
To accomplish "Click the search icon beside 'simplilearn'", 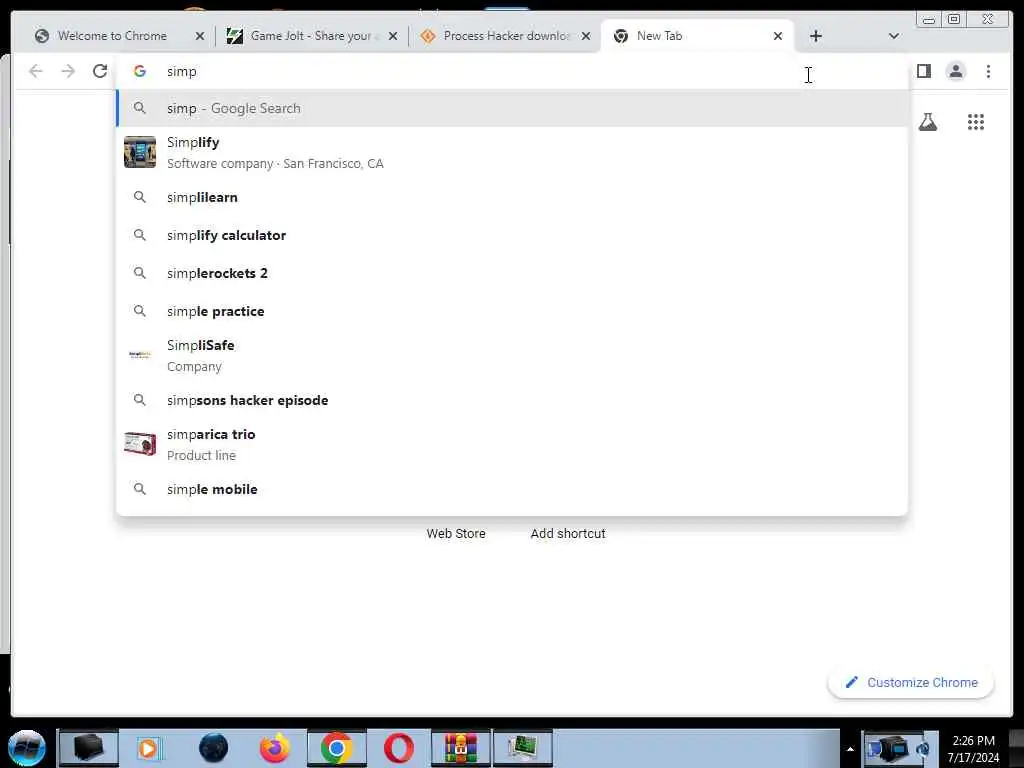I will [140, 197].
